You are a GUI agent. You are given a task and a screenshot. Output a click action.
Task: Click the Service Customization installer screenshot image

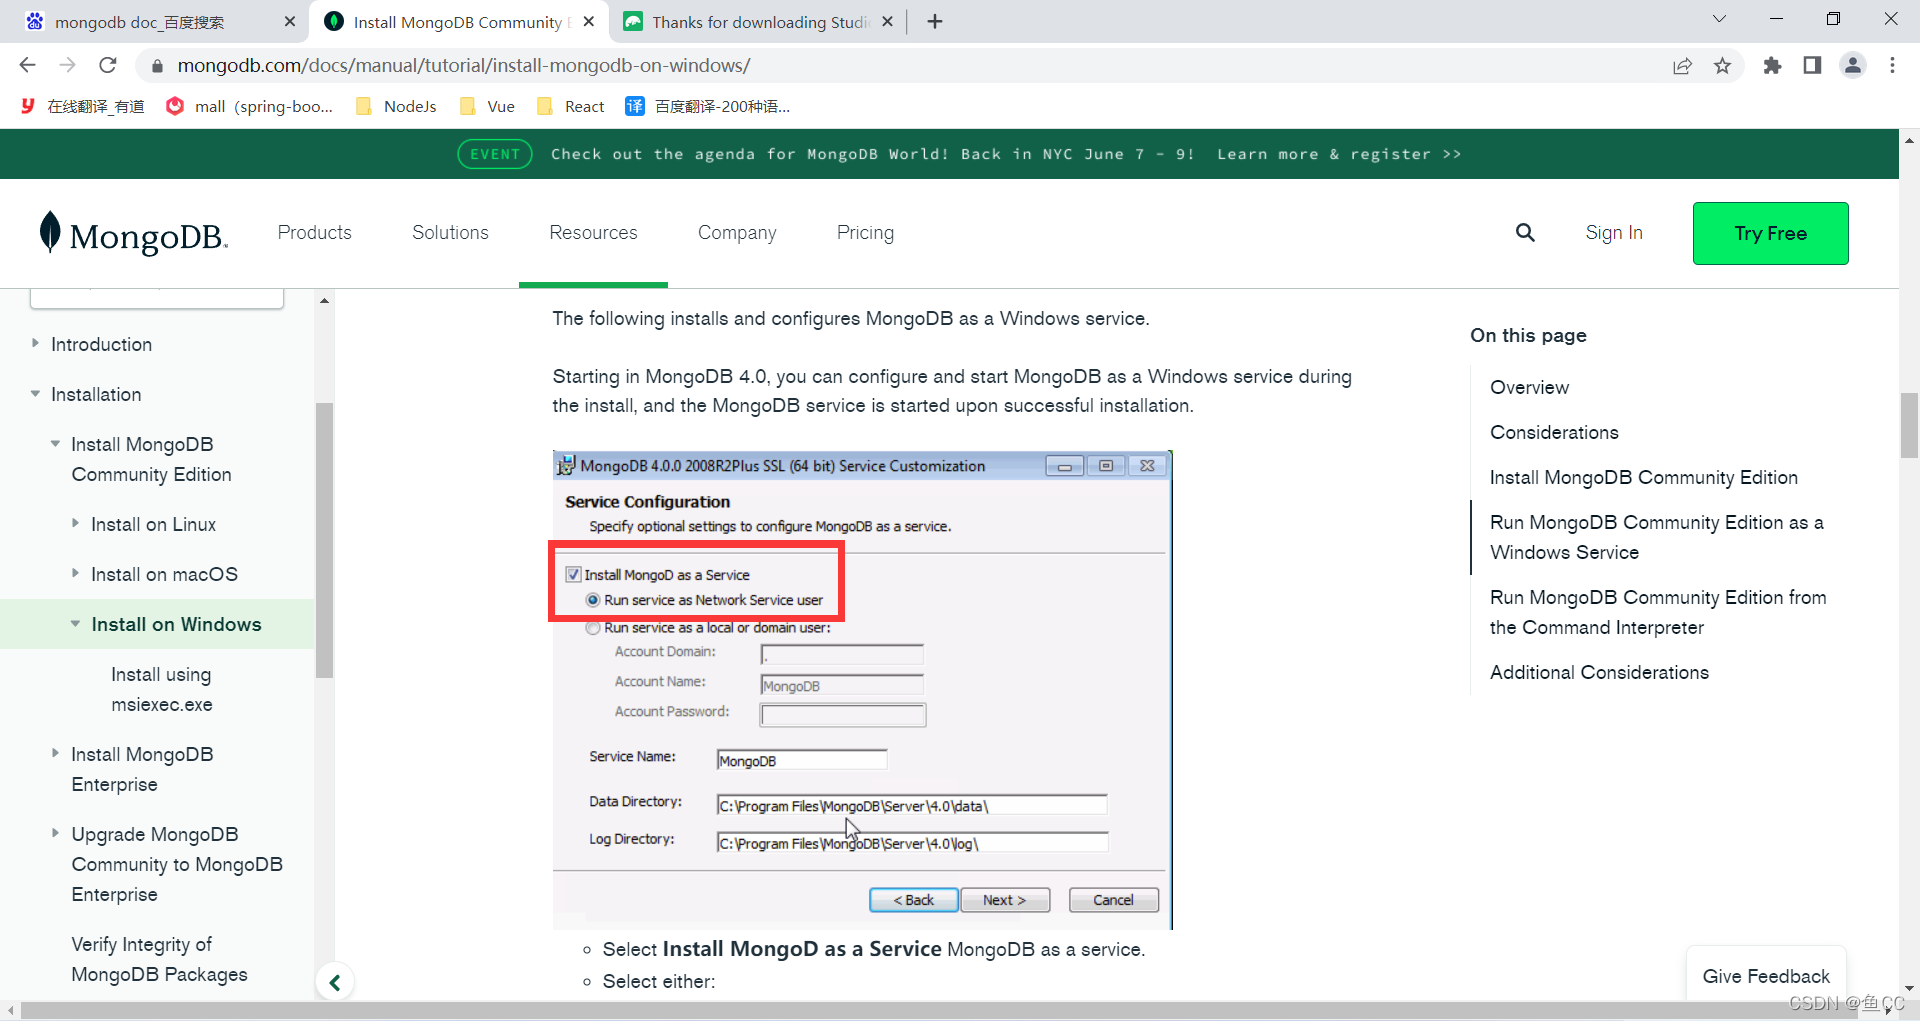point(862,690)
